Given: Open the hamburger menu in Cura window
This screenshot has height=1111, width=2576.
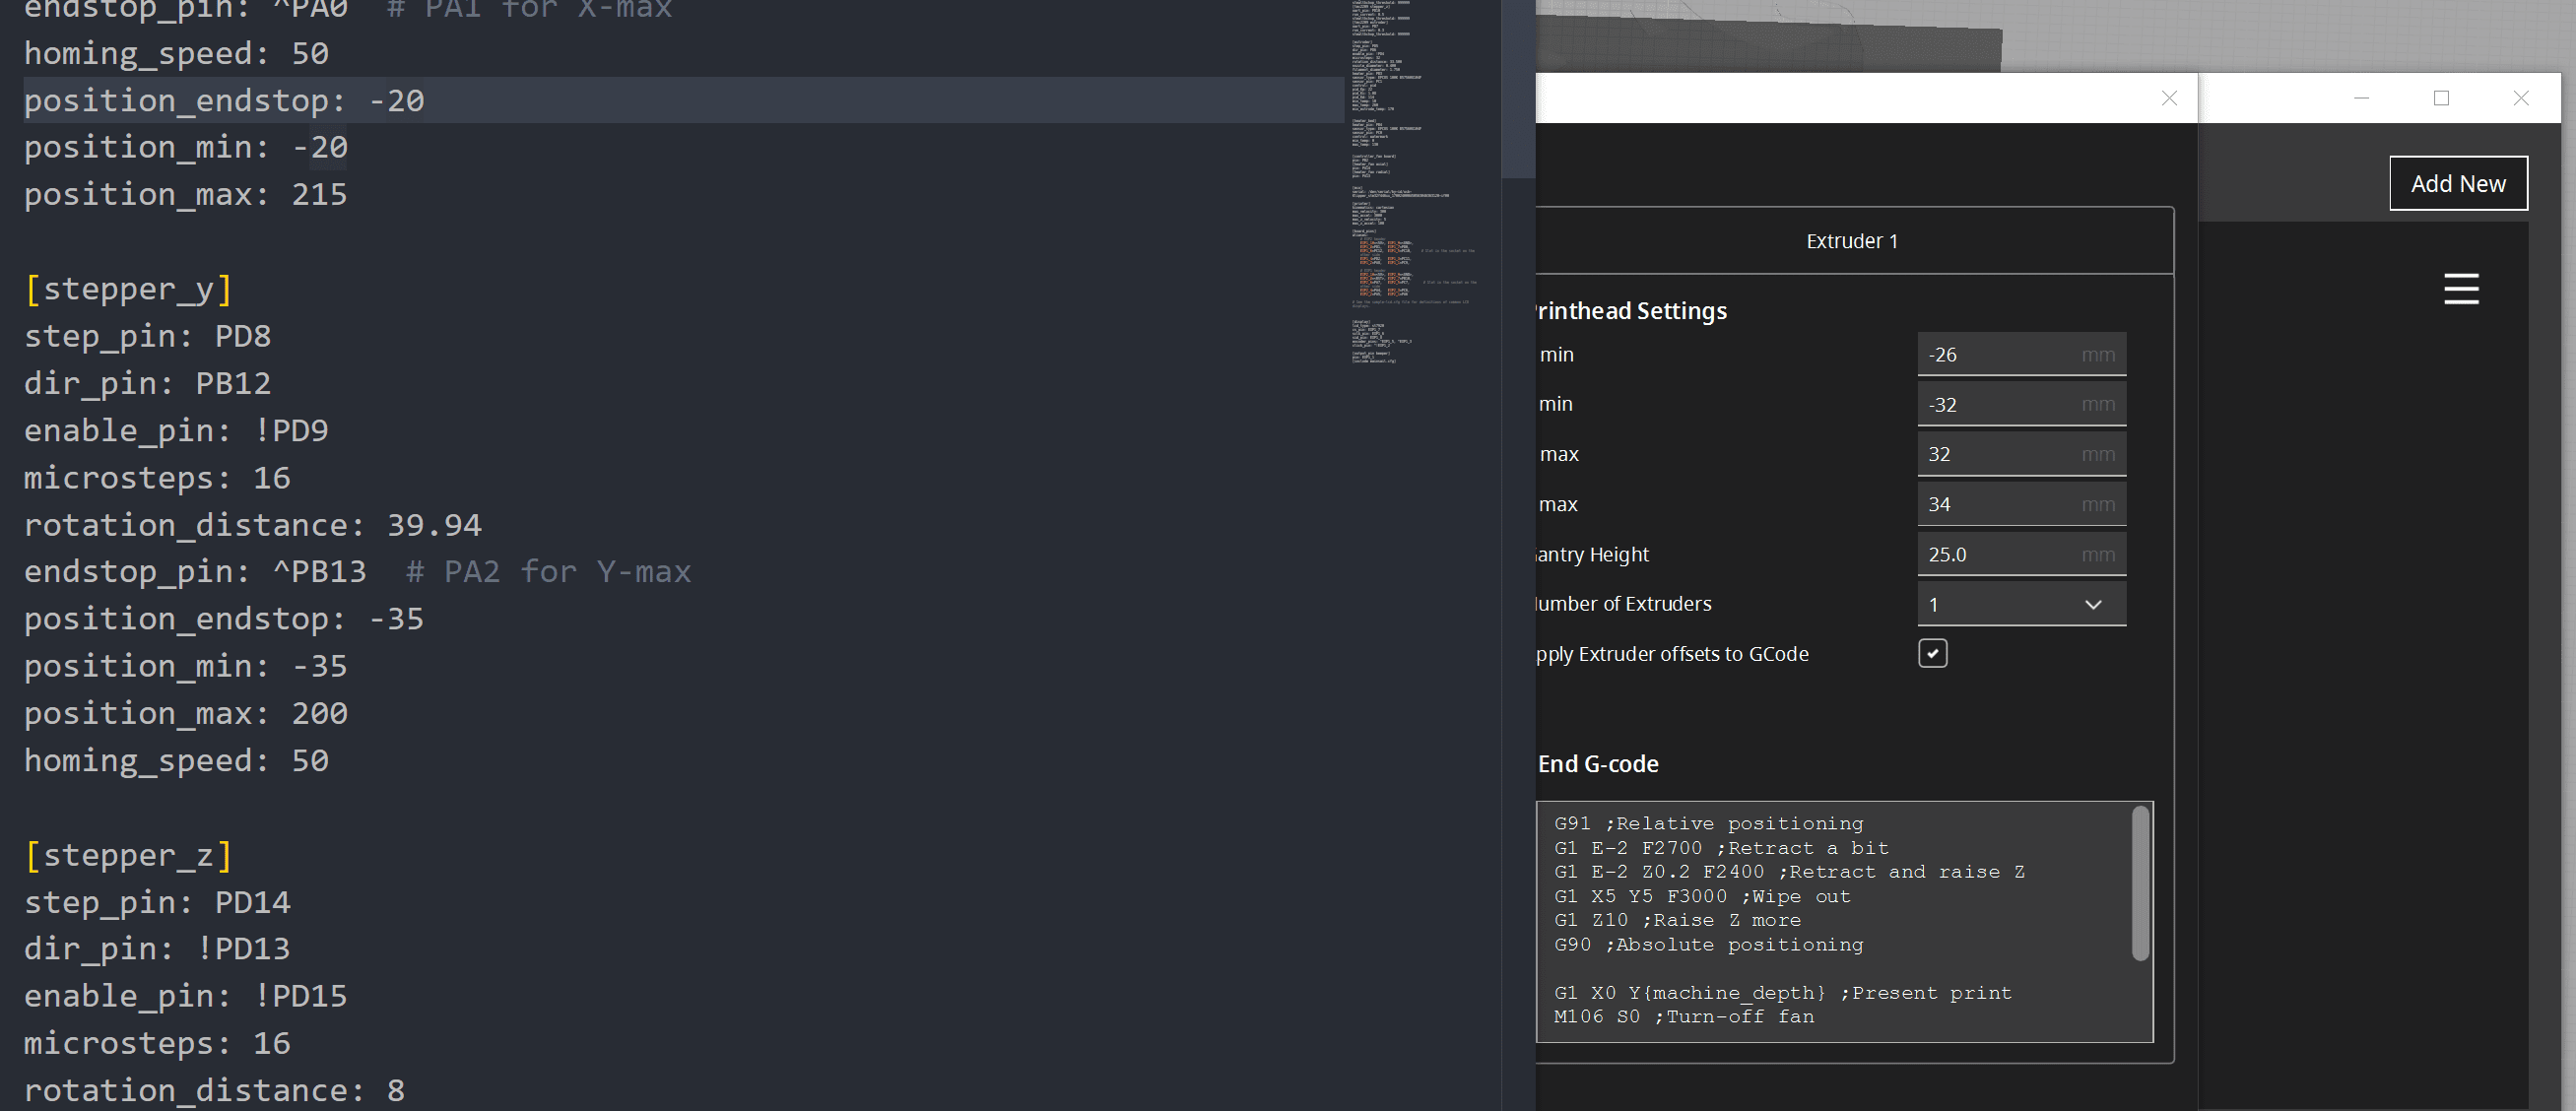Looking at the screenshot, I should [2461, 289].
